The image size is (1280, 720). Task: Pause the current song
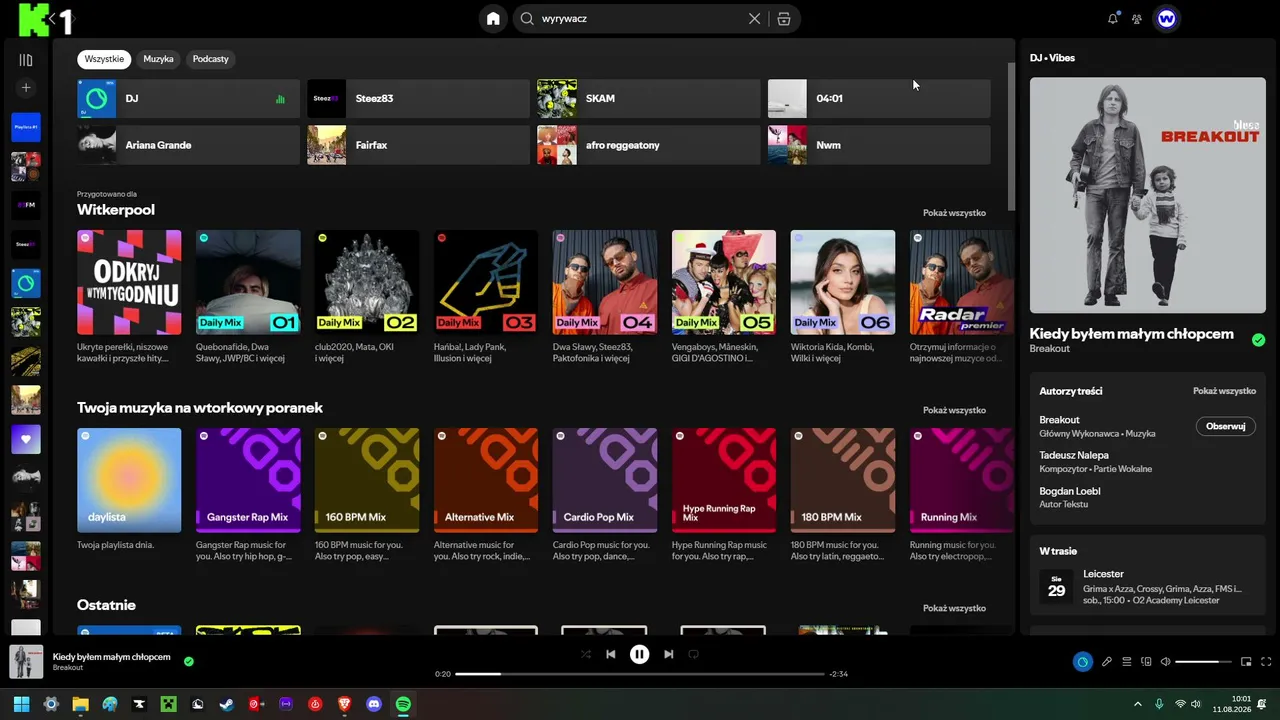click(639, 654)
